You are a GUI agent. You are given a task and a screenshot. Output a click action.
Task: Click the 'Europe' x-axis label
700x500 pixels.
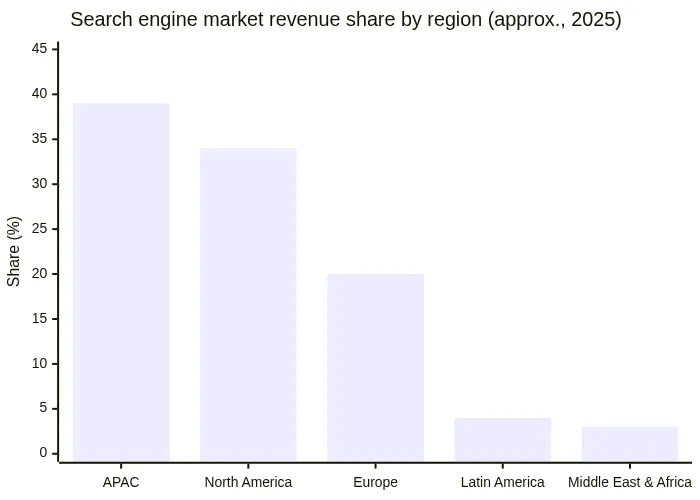point(375,483)
